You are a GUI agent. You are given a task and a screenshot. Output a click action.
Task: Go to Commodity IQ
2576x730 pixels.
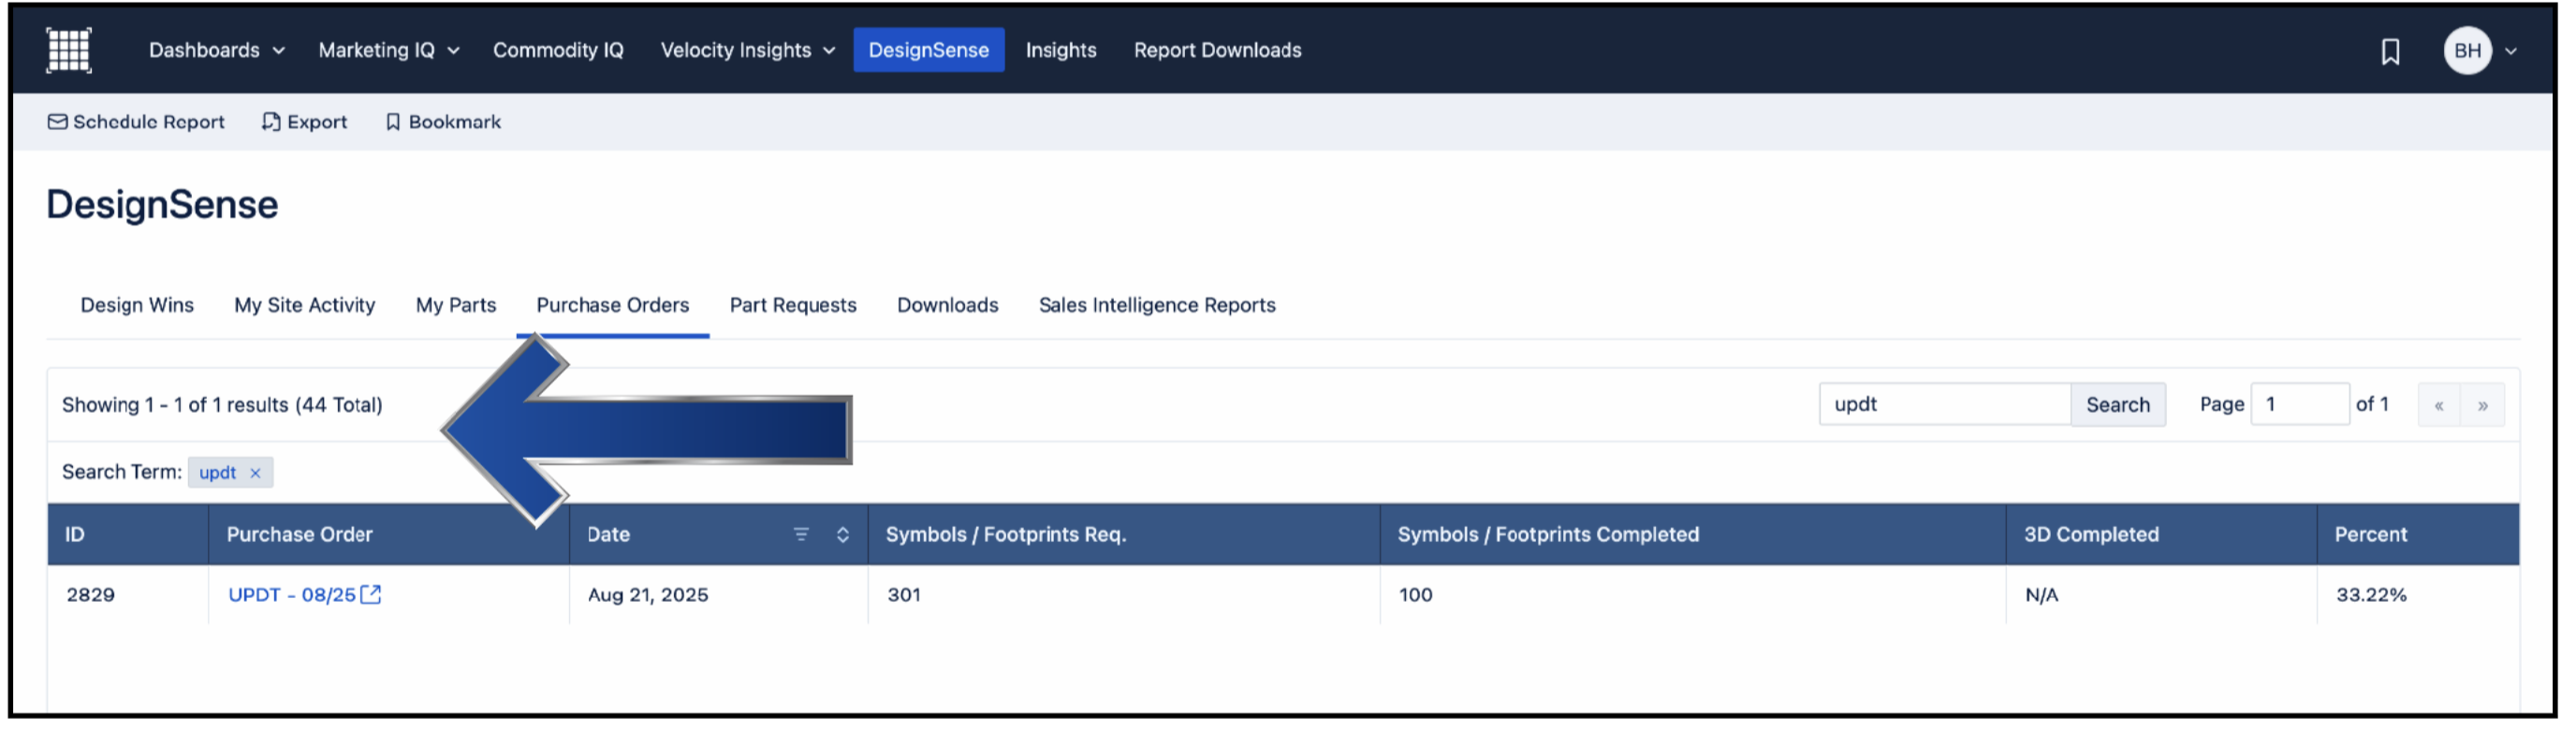558,50
